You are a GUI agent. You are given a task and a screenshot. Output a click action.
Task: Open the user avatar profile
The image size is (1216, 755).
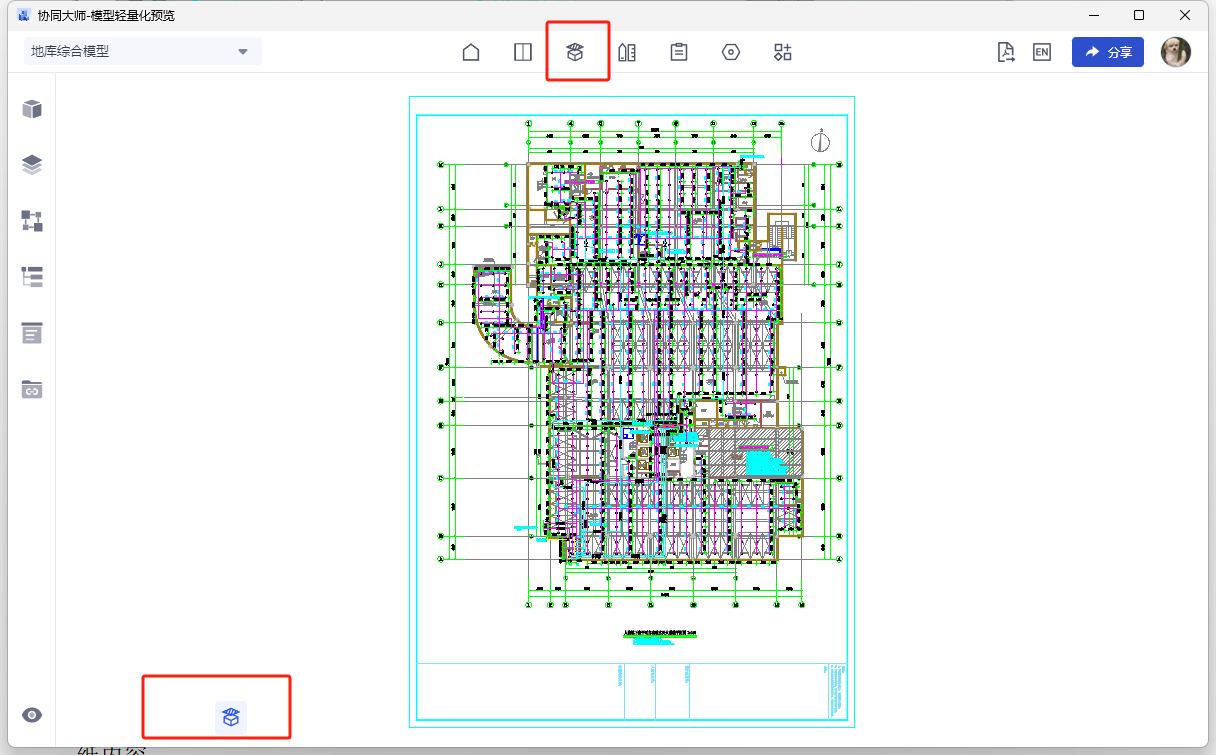(x=1175, y=52)
